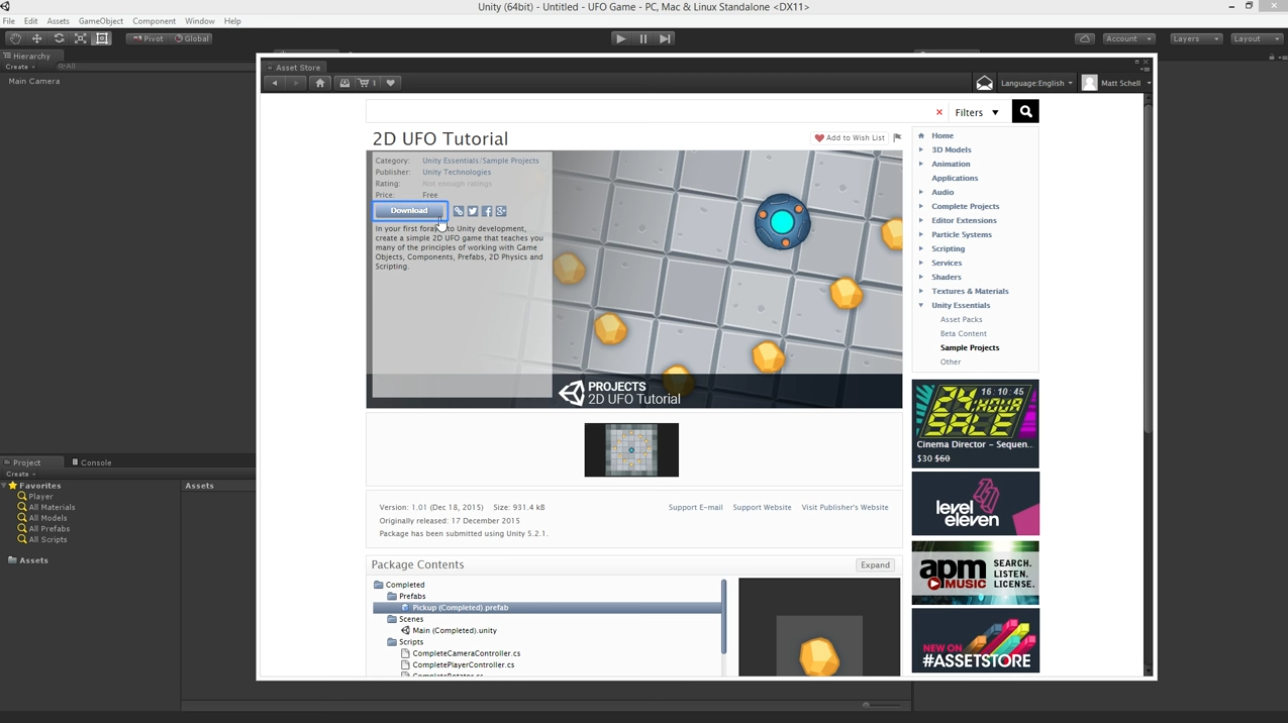The width and height of the screenshot is (1288, 723).
Task: Go to the Asset Store home page
Action: [320, 83]
